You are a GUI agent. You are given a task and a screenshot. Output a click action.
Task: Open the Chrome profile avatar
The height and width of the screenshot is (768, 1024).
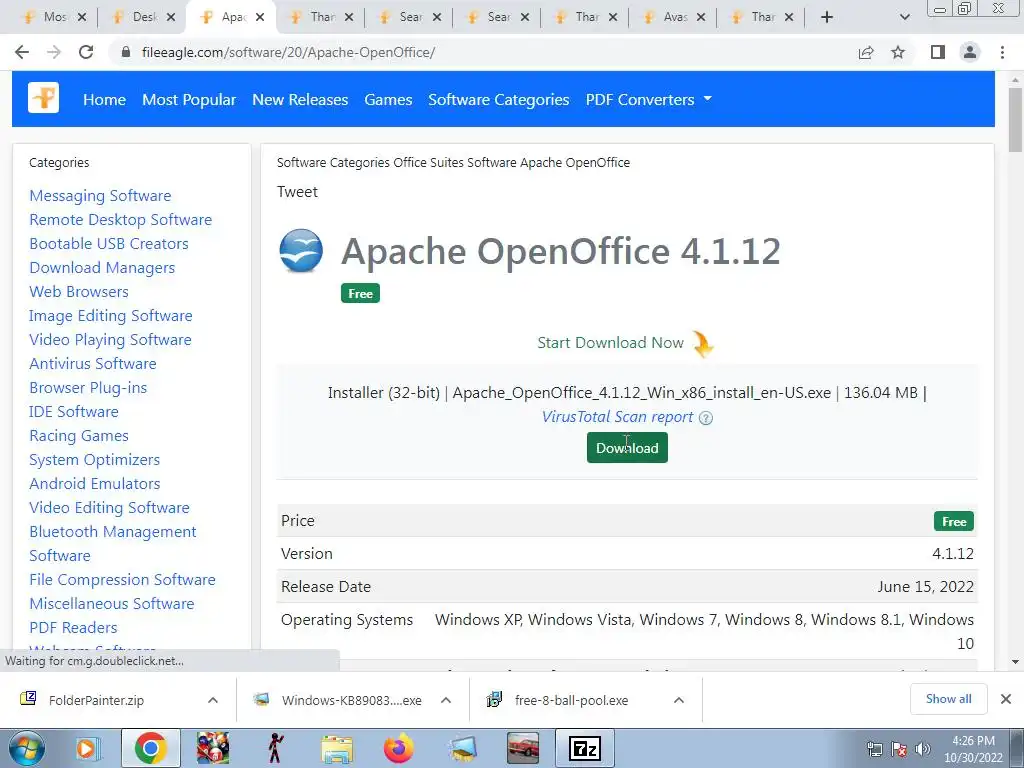tap(970, 52)
